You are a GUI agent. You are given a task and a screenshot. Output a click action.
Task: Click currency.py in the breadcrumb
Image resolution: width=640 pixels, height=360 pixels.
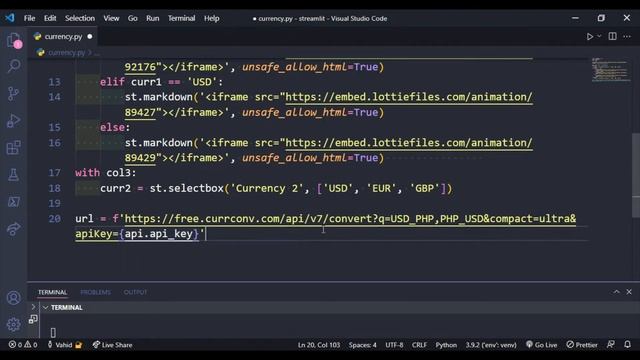coord(66,53)
